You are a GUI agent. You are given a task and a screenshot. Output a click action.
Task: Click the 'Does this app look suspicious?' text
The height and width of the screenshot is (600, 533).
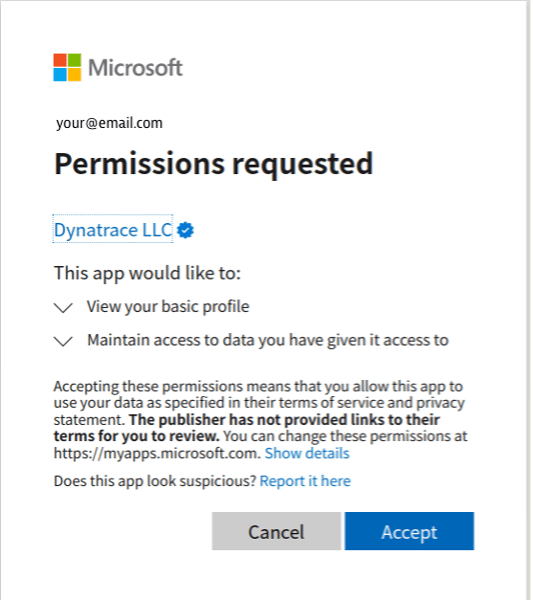(155, 481)
